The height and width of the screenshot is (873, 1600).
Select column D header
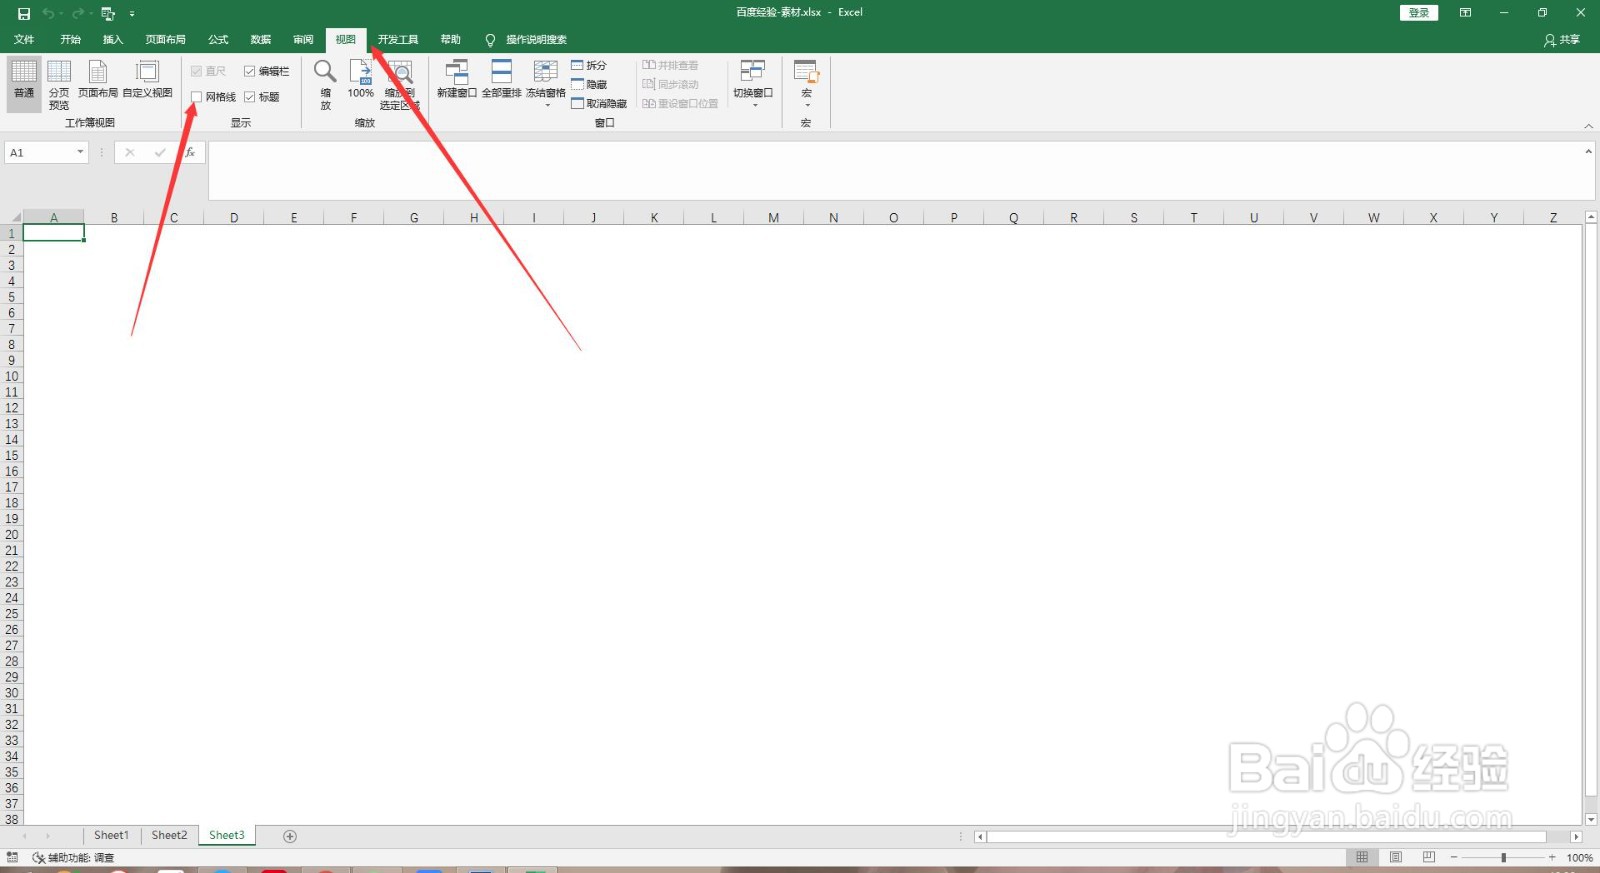click(x=234, y=217)
